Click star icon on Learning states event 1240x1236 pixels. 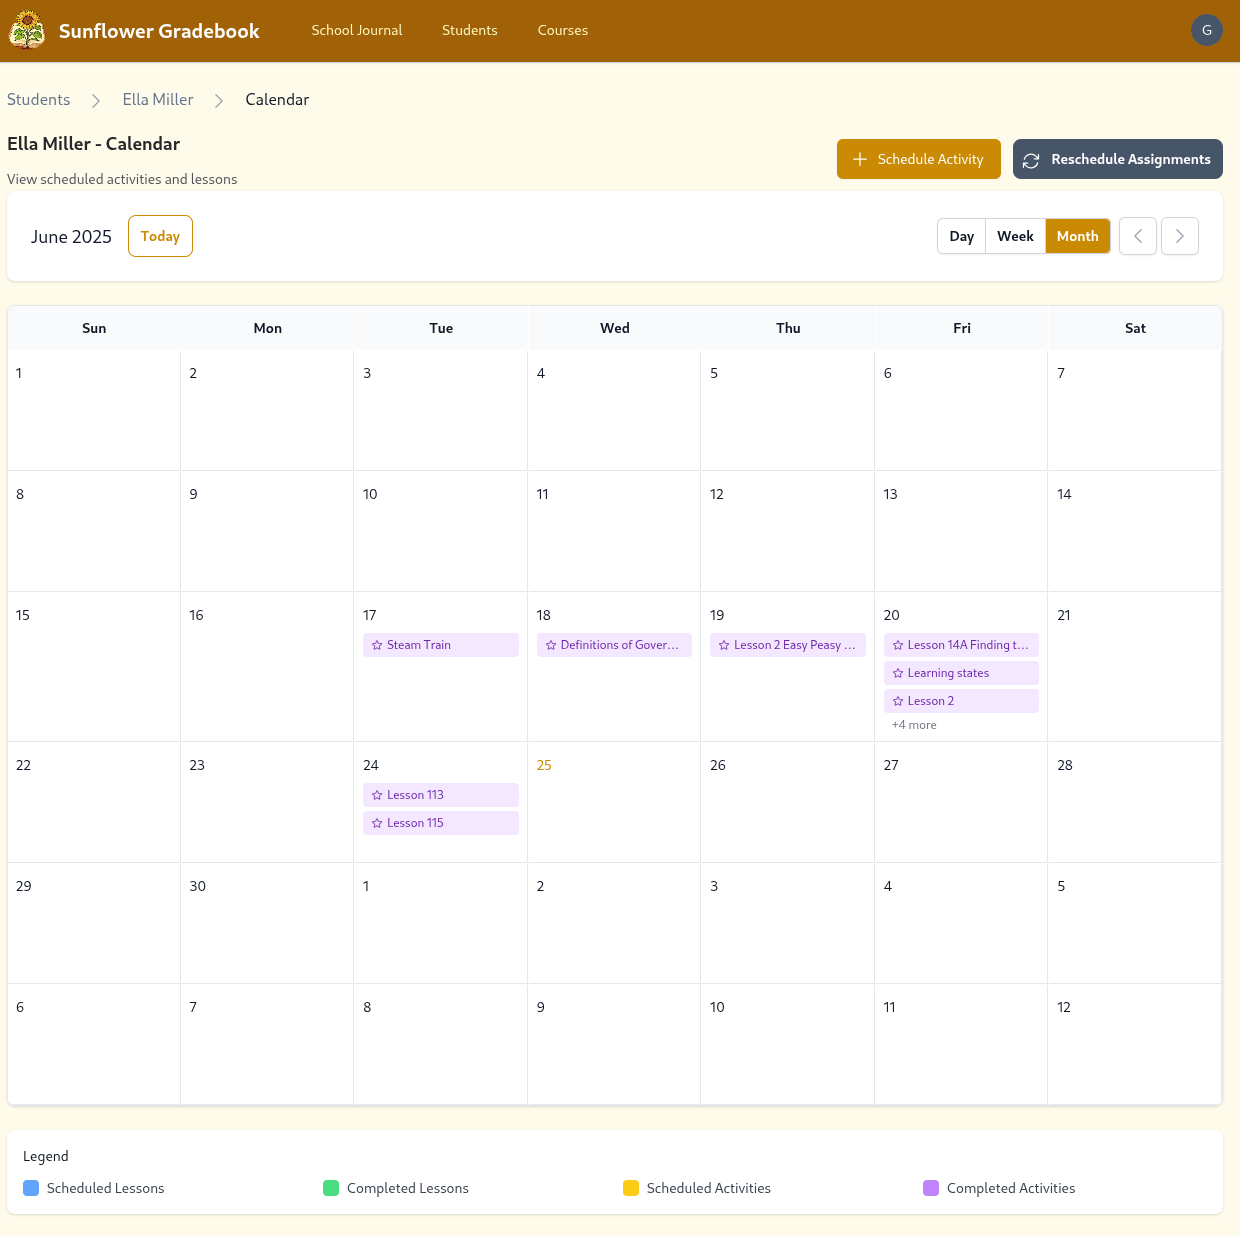click(898, 673)
